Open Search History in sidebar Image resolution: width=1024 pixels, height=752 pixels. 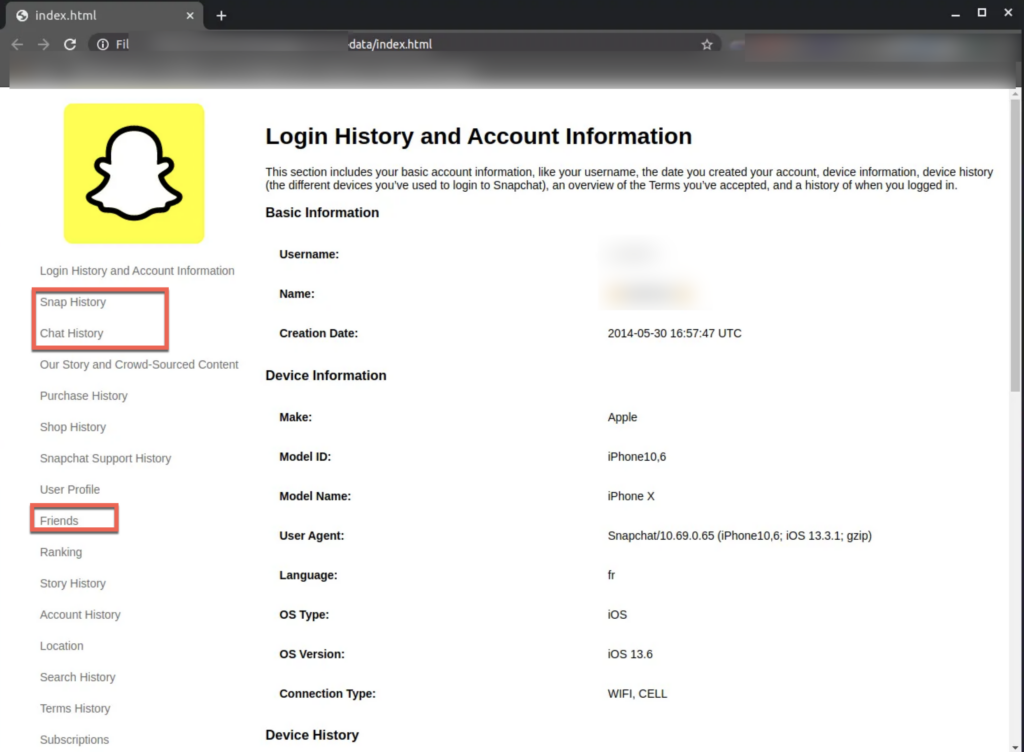pos(78,677)
